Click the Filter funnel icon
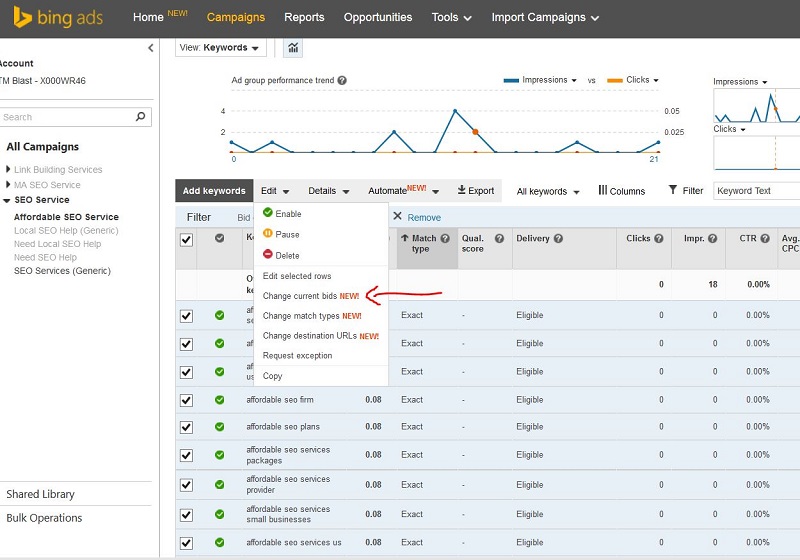800x560 pixels. pyautogui.click(x=673, y=190)
